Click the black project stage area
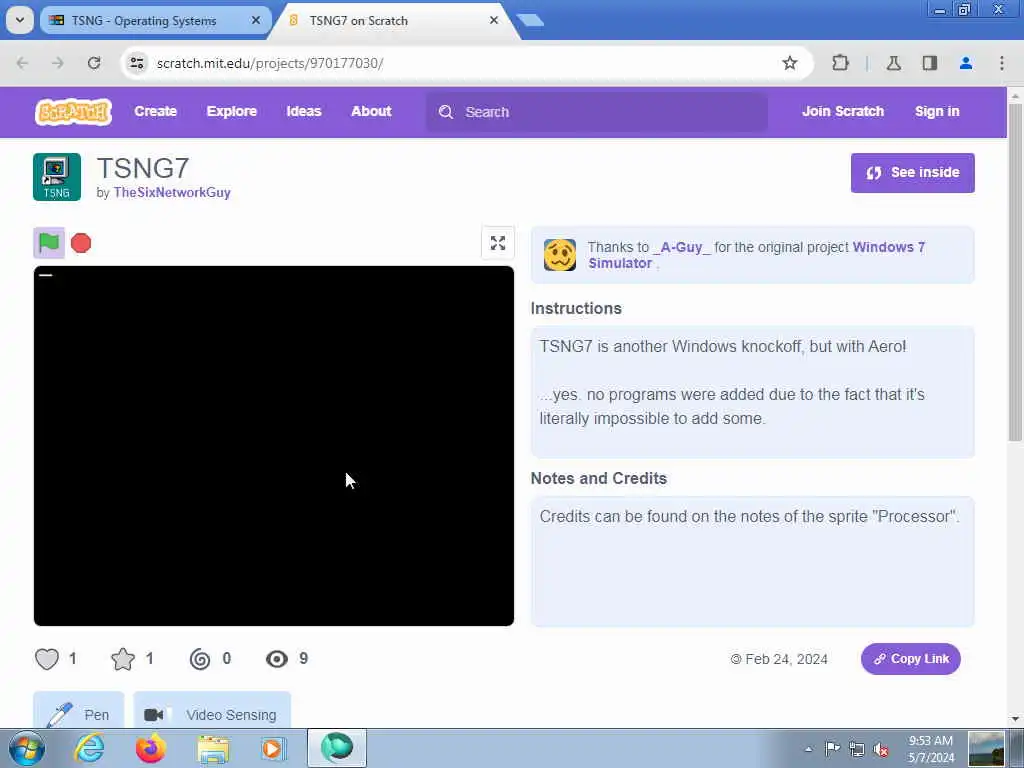Viewport: 1024px width, 768px height. pyautogui.click(x=274, y=446)
